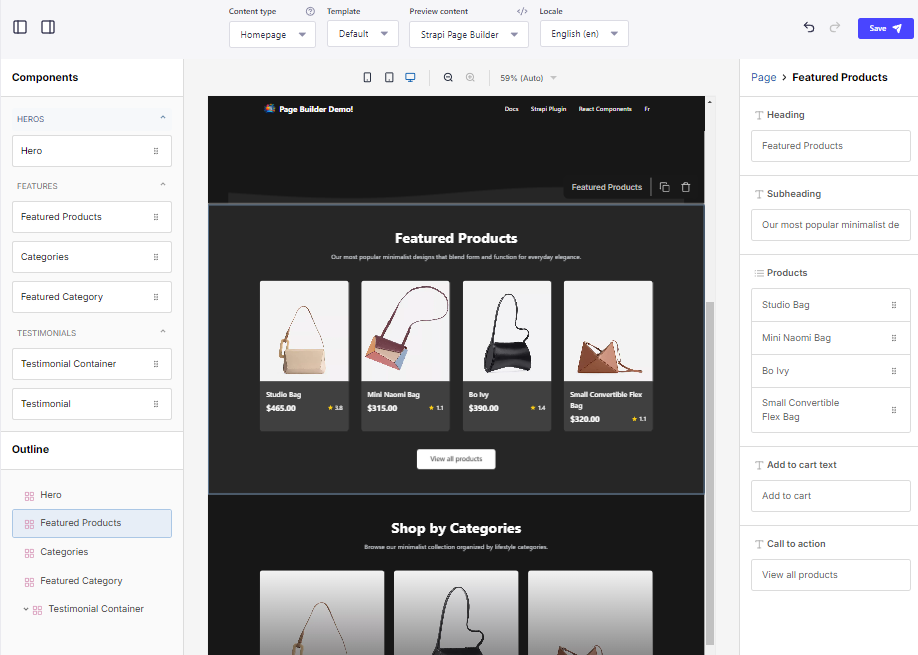Image resolution: width=918 pixels, height=655 pixels.
Task: Switch to desktop device preview
Action: coord(410,77)
